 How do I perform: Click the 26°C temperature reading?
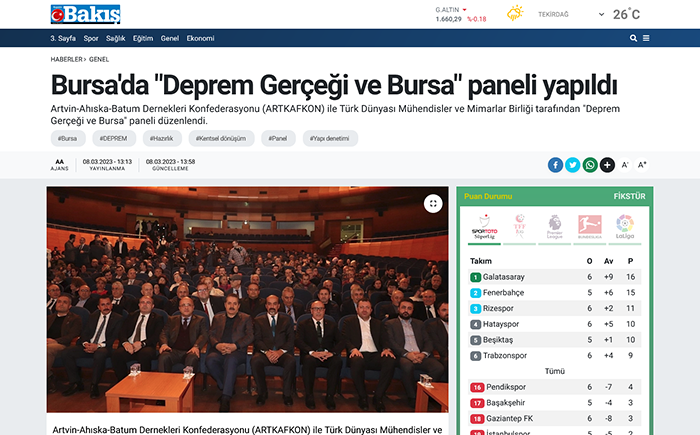point(626,14)
